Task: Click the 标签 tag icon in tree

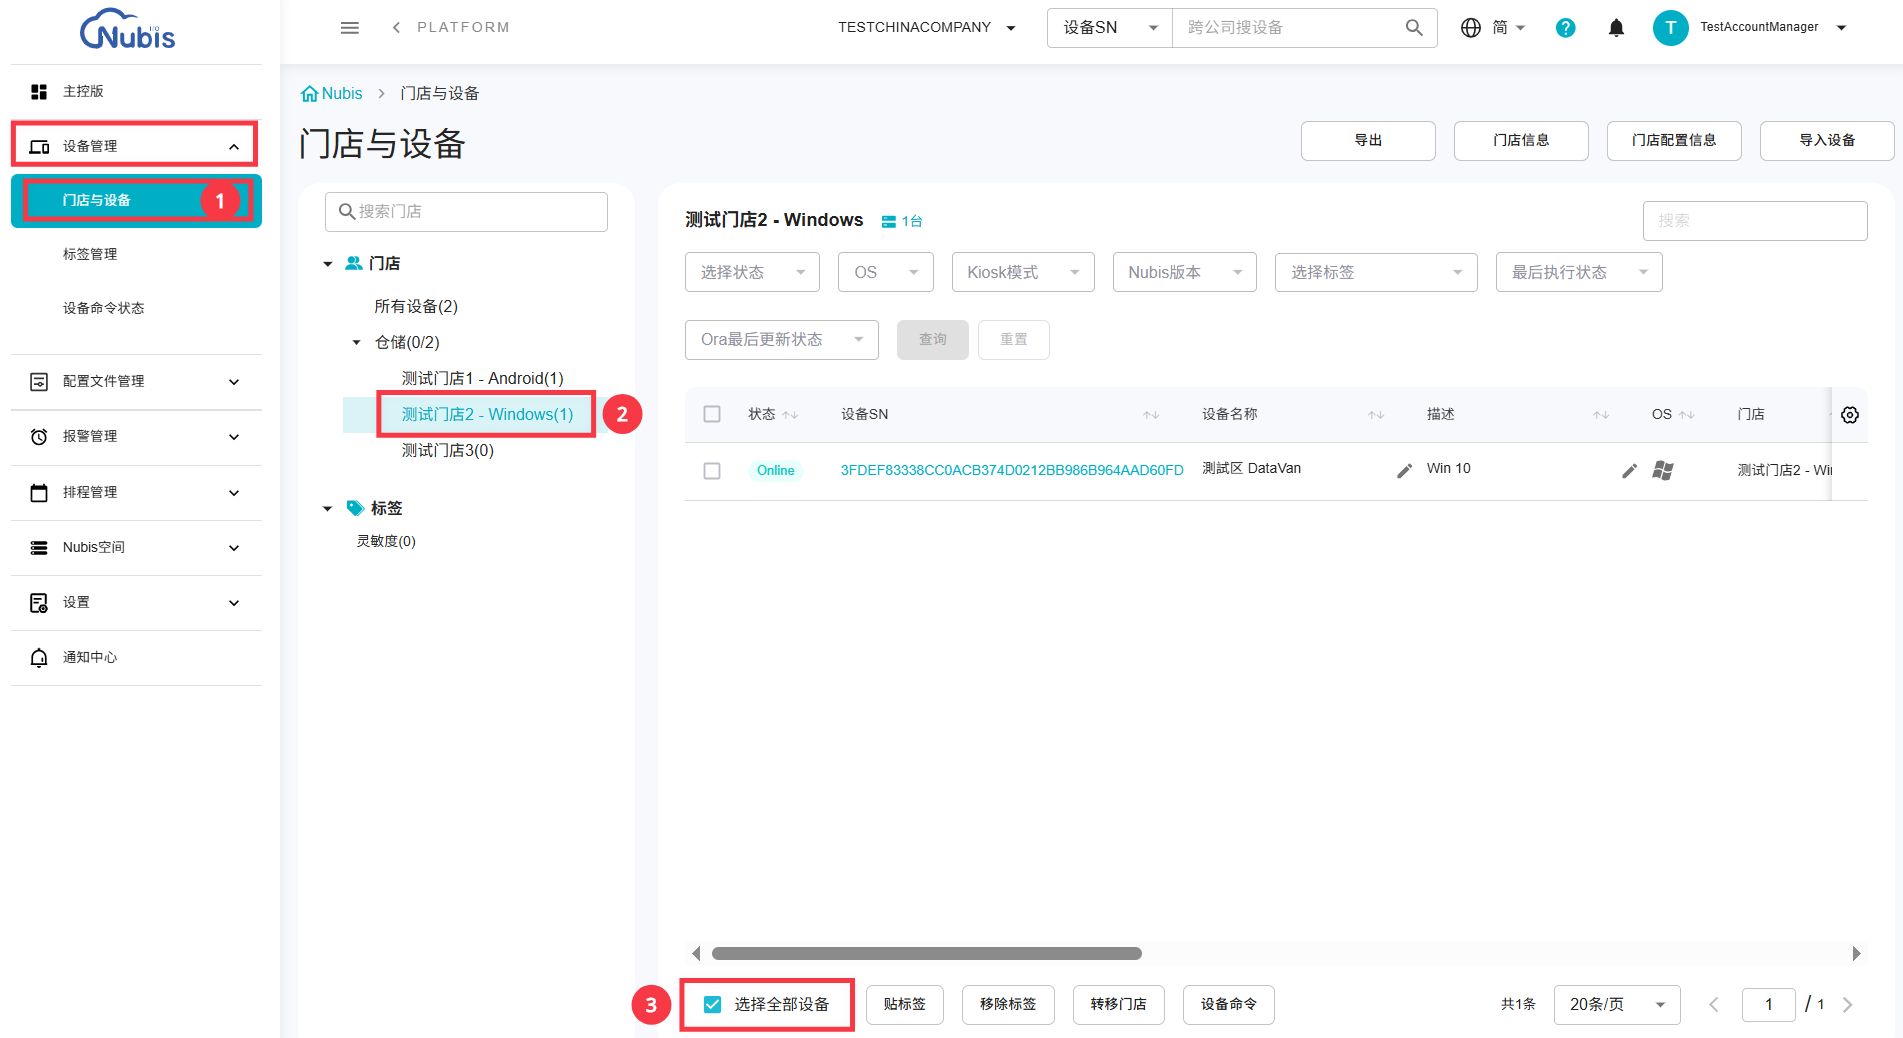Action: [355, 508]
